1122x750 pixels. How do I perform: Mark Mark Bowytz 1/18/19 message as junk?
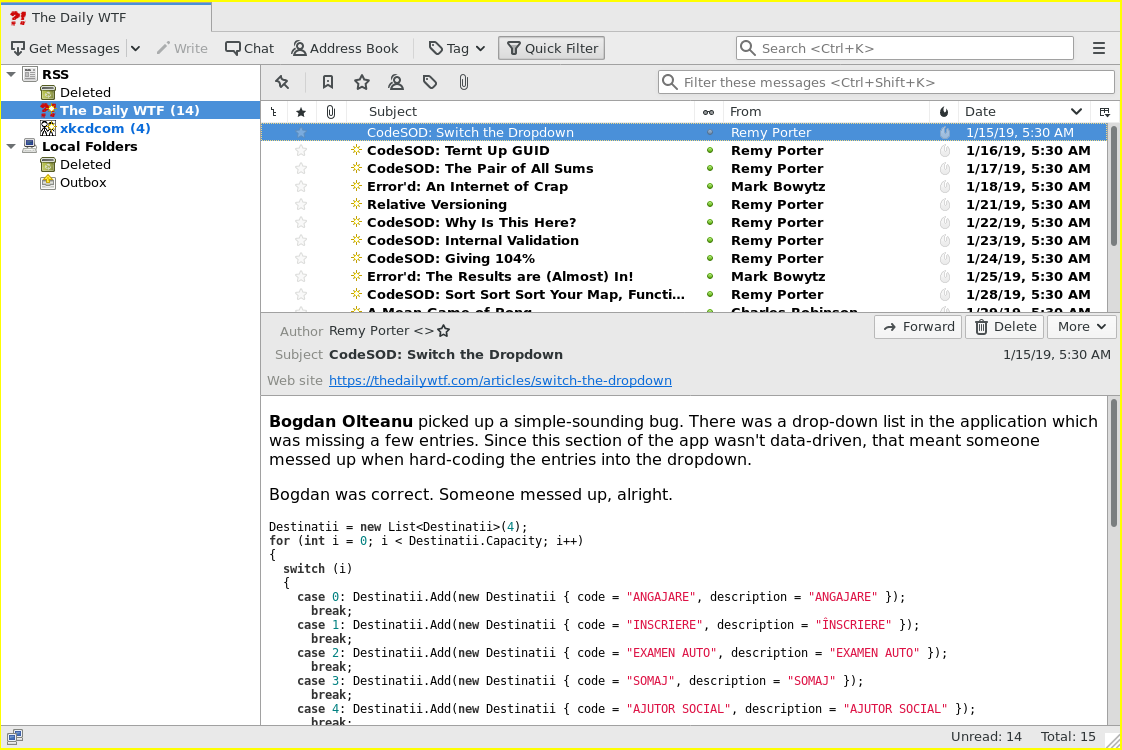click(945, 187)
